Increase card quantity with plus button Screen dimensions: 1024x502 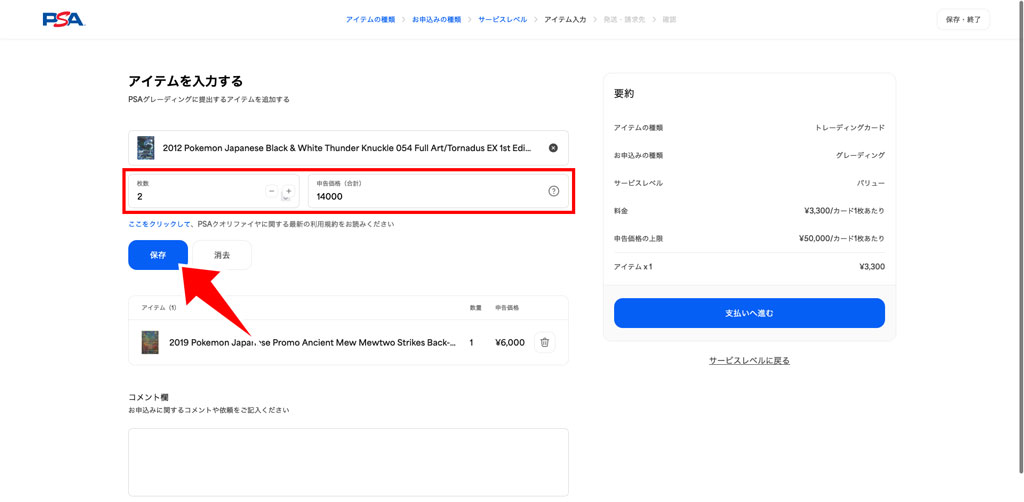pos(289,191)
